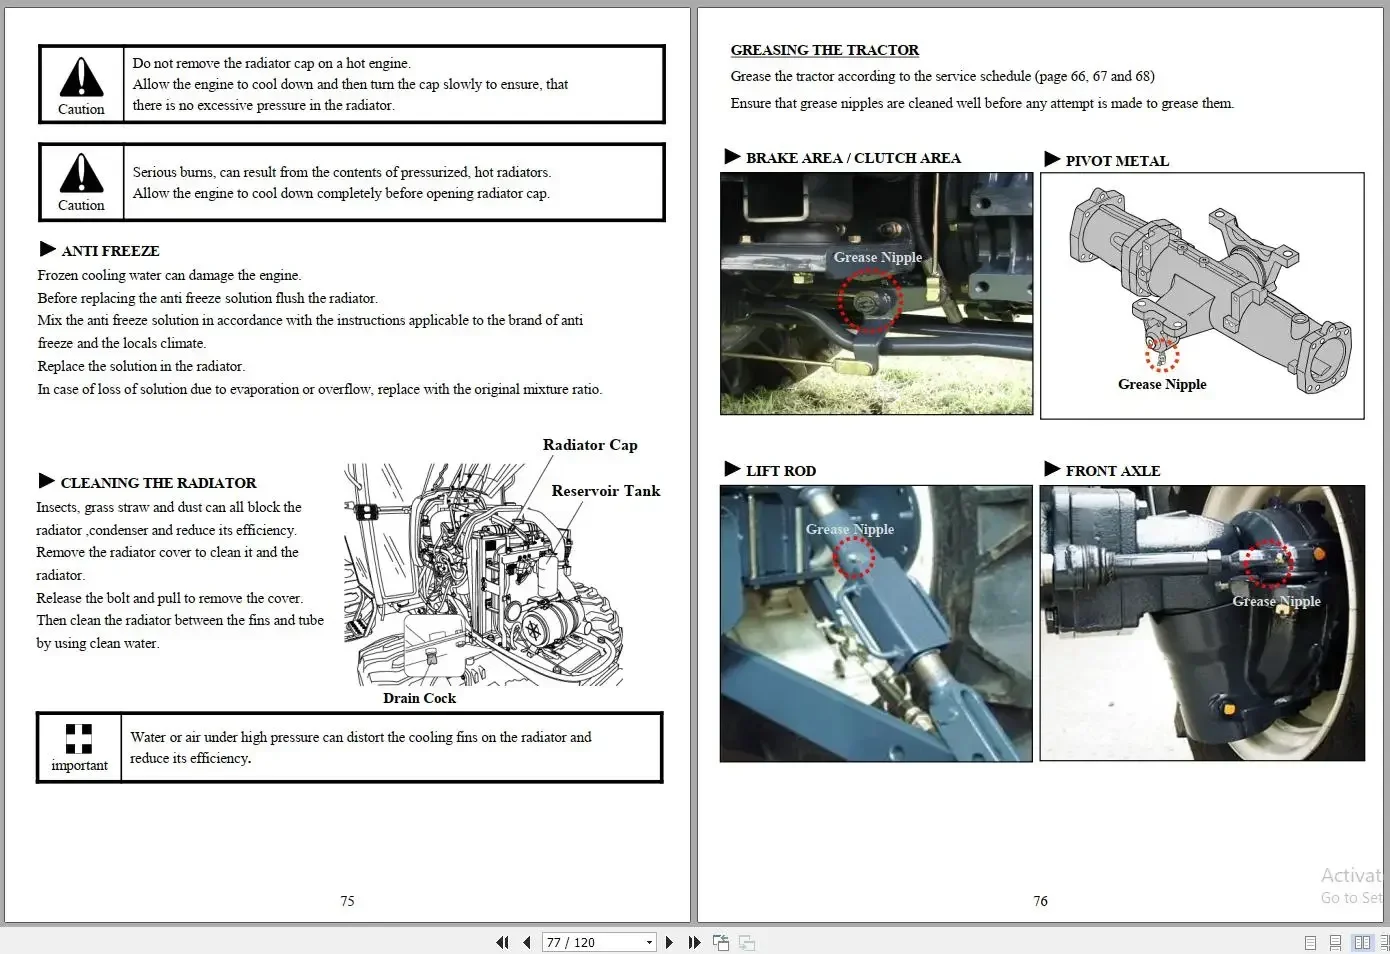Enable continuous scrolling page mode
This screenshot has width=1390, height=954.
[1335, 942]
